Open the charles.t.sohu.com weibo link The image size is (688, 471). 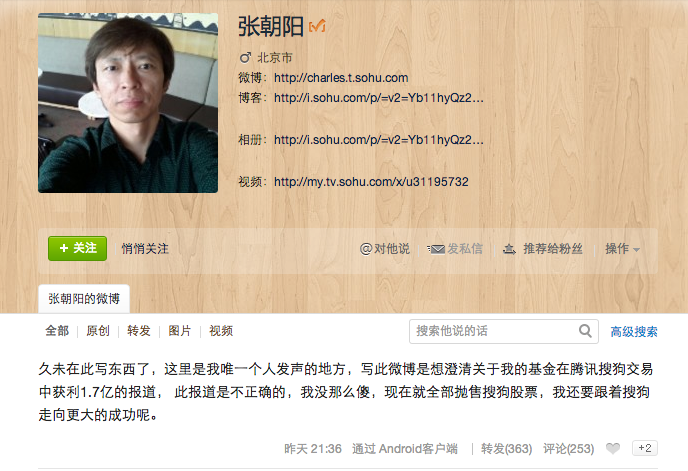click(341, 78)
